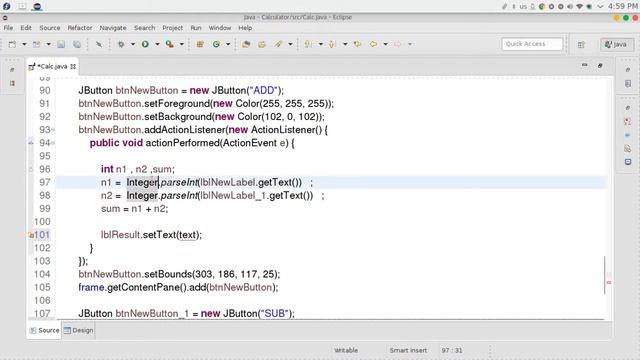640x360 pixels.
Task: Click the "SUB" string literal
Action: point(275,313)
